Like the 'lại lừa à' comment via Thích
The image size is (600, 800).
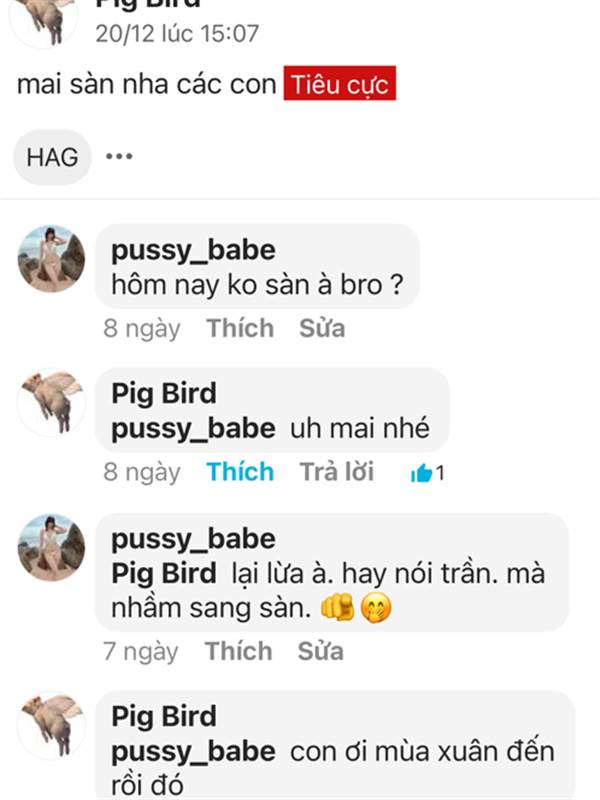[239, 652]
